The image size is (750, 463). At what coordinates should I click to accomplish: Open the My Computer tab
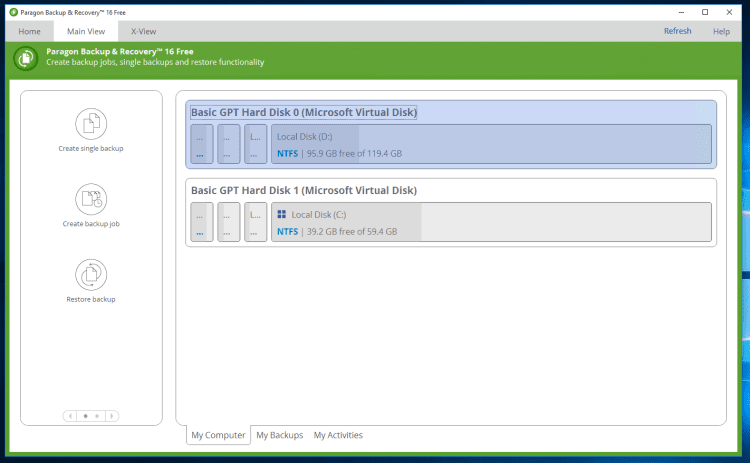(218, 435)
